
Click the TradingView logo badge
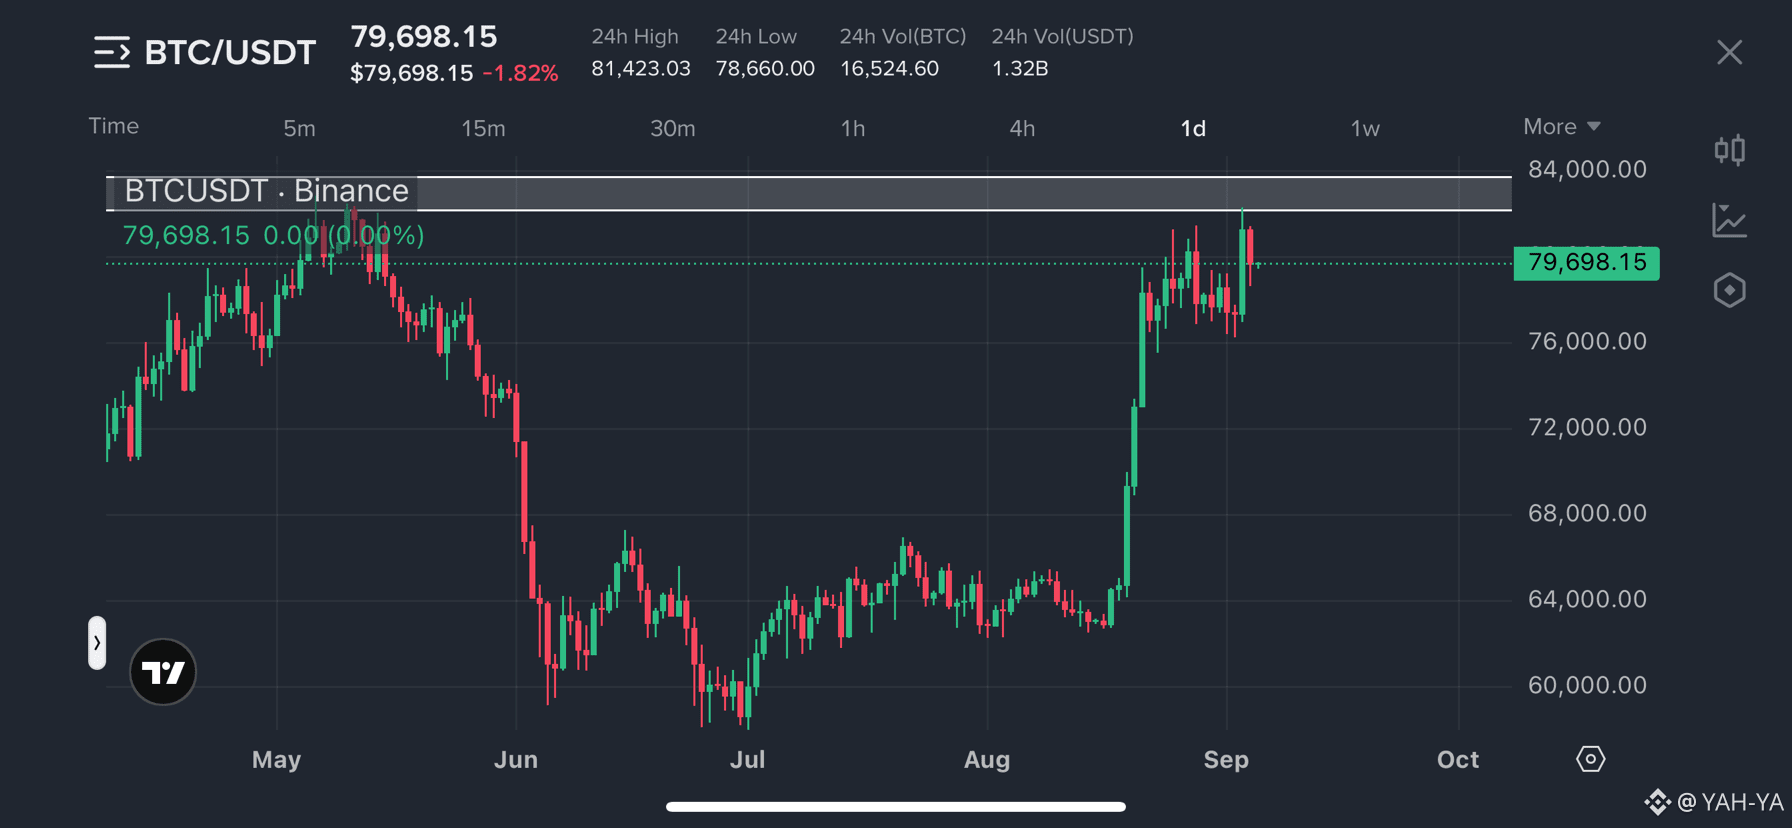(163, 672)
